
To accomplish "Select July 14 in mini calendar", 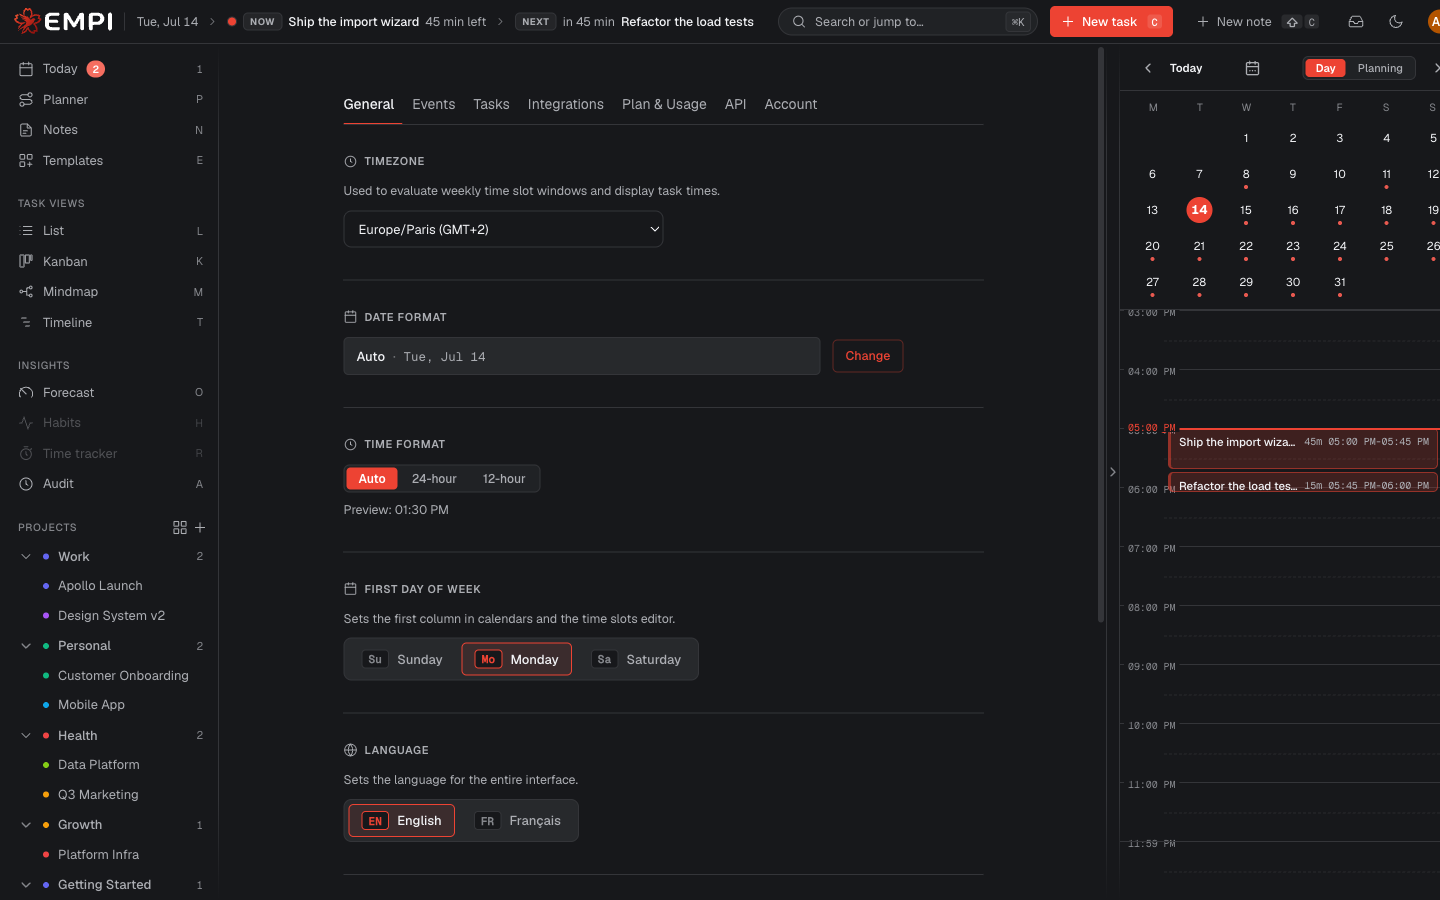I will click(x=1199, y=210).
